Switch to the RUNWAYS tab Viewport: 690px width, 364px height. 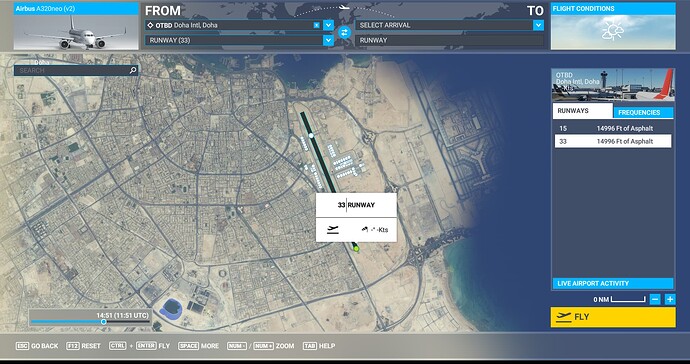582,111
